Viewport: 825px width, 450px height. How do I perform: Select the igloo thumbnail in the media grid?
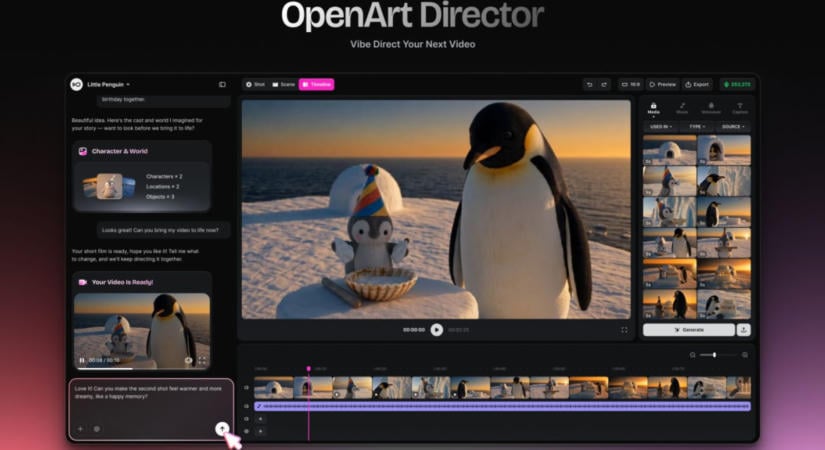coord(669,150)
